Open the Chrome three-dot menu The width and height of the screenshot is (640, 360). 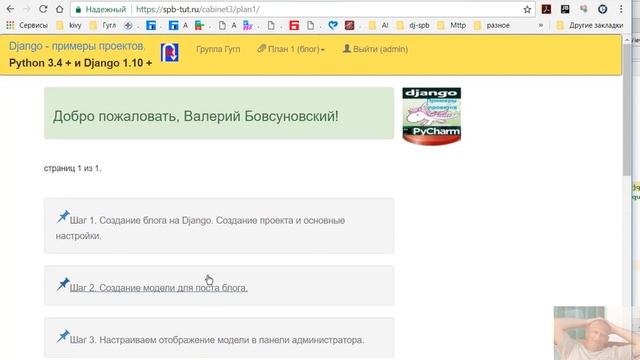pos(621,9)
